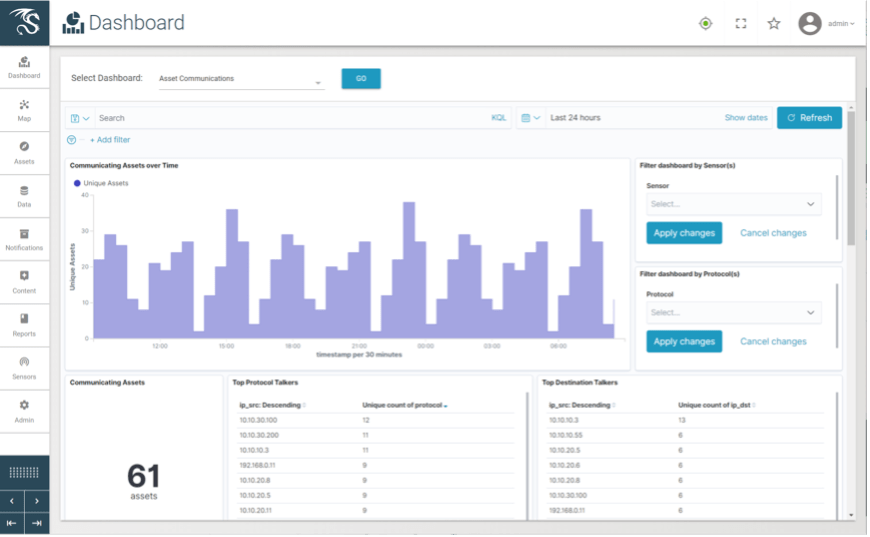Click the GO button

point(361,79)
